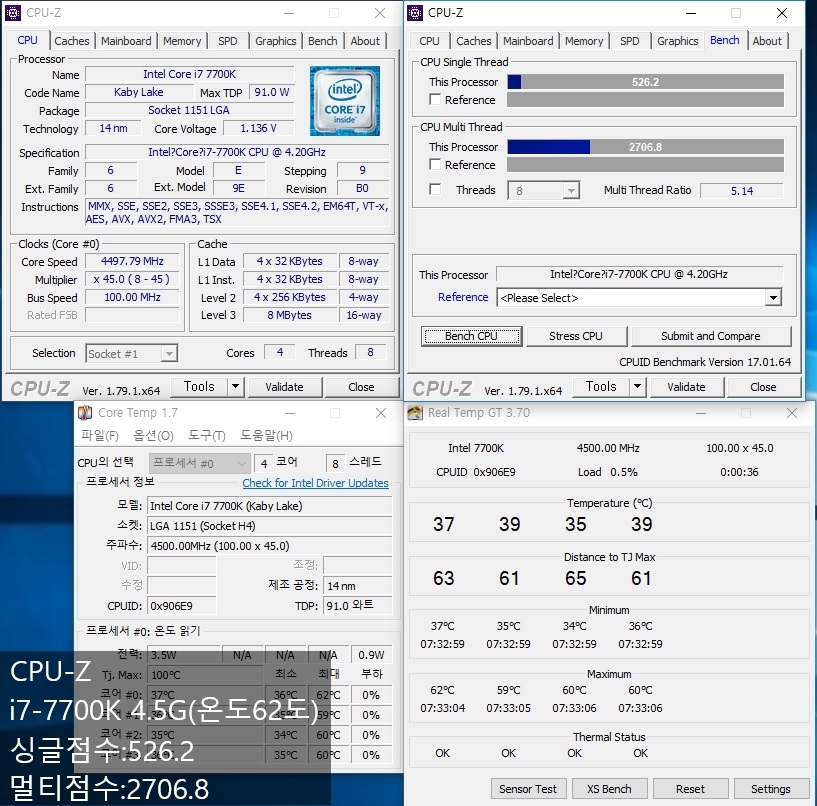Open Core Temp 옵션(O) menu
Image resolution: width=817 pixels, height=806 pixels.
pos(153,435)
